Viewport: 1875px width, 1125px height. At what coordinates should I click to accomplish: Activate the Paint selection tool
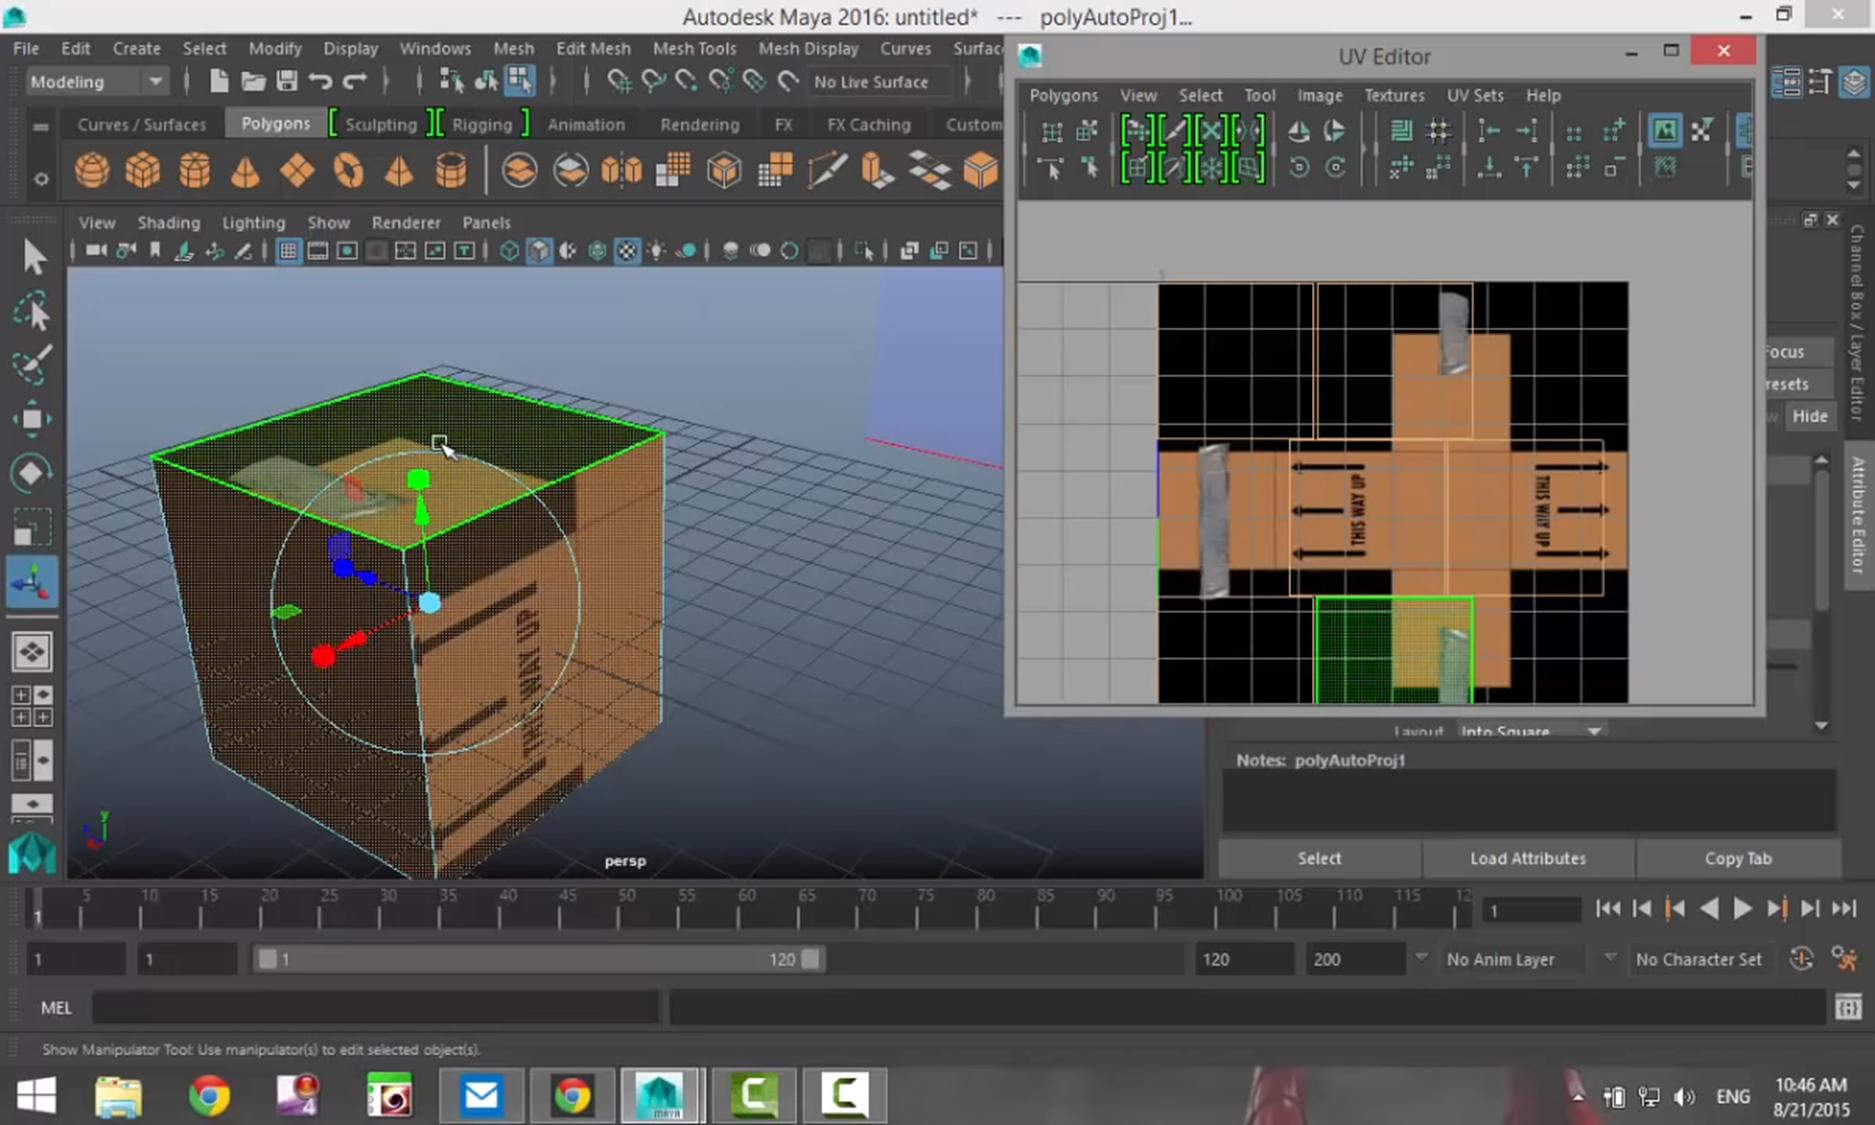pos(32,365)
